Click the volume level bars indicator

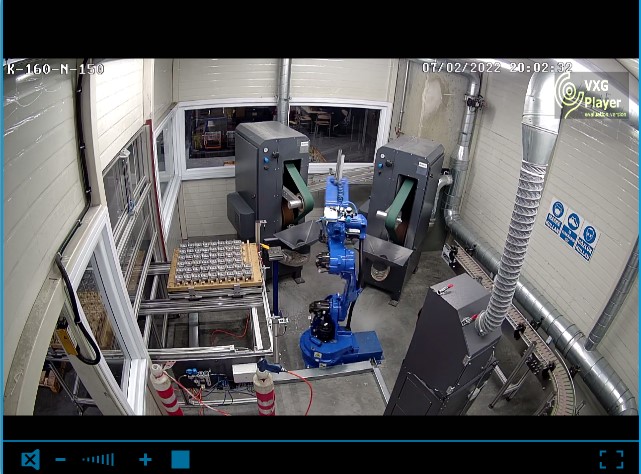pyautogui.click(x=98, y=459)
